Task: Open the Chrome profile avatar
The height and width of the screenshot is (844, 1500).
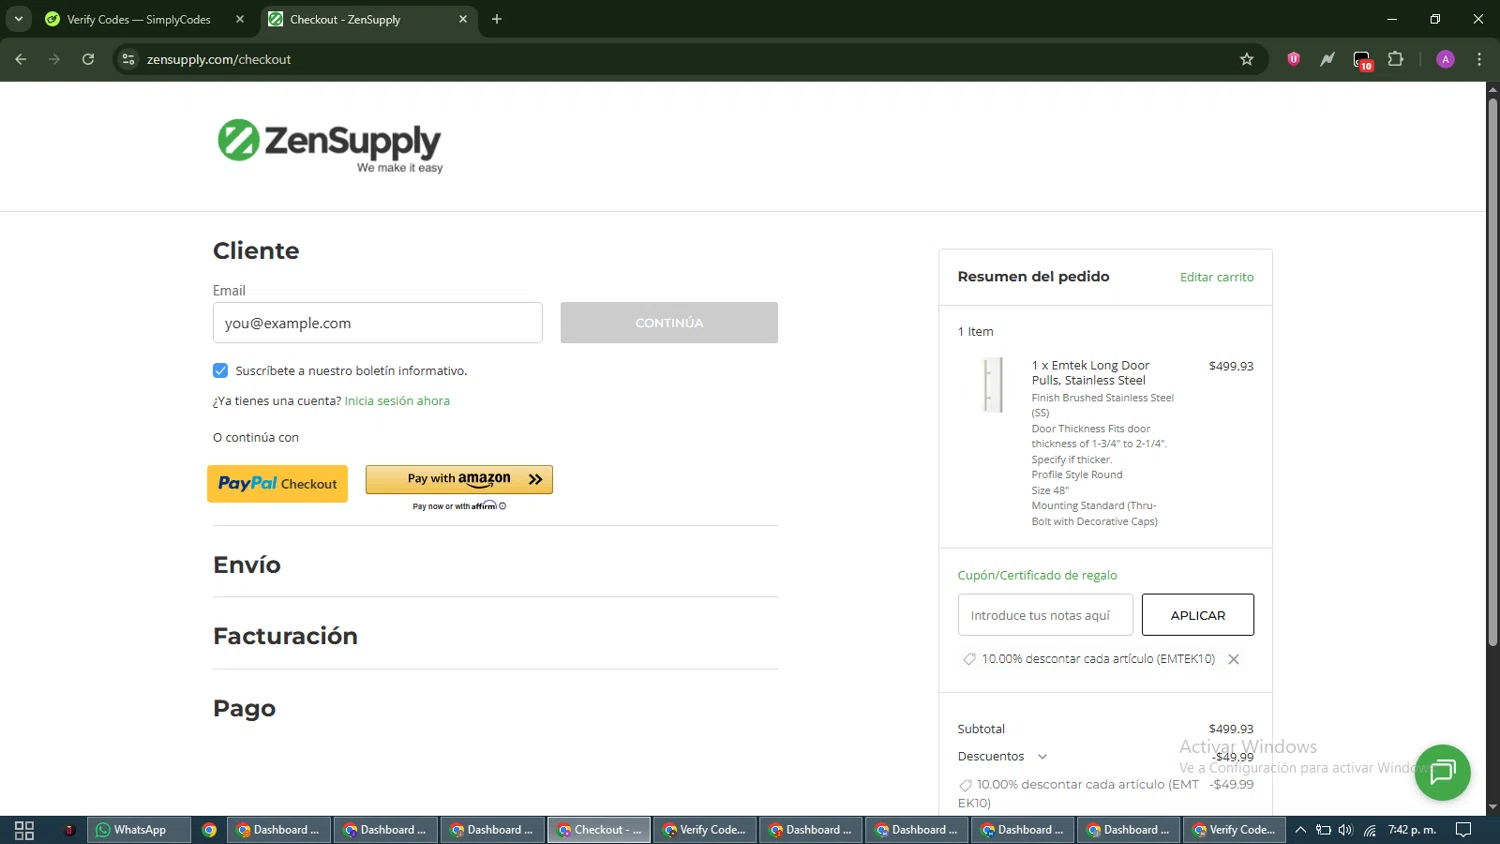Action: pos(1445,59)
